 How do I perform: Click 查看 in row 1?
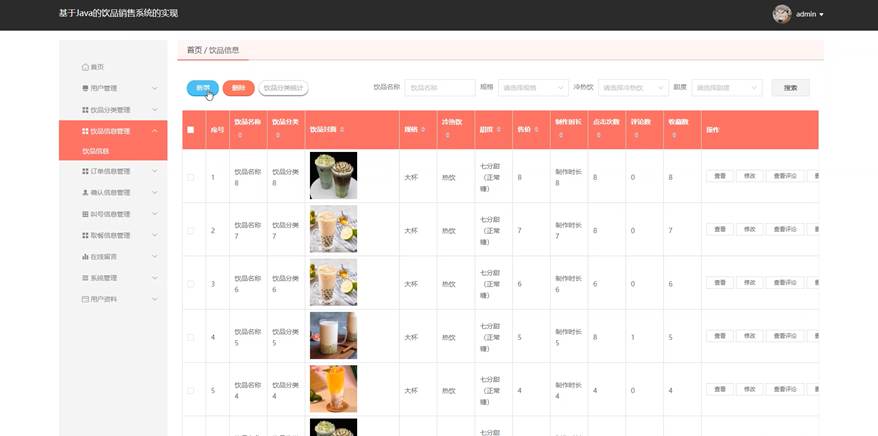[x=720, y=176]
